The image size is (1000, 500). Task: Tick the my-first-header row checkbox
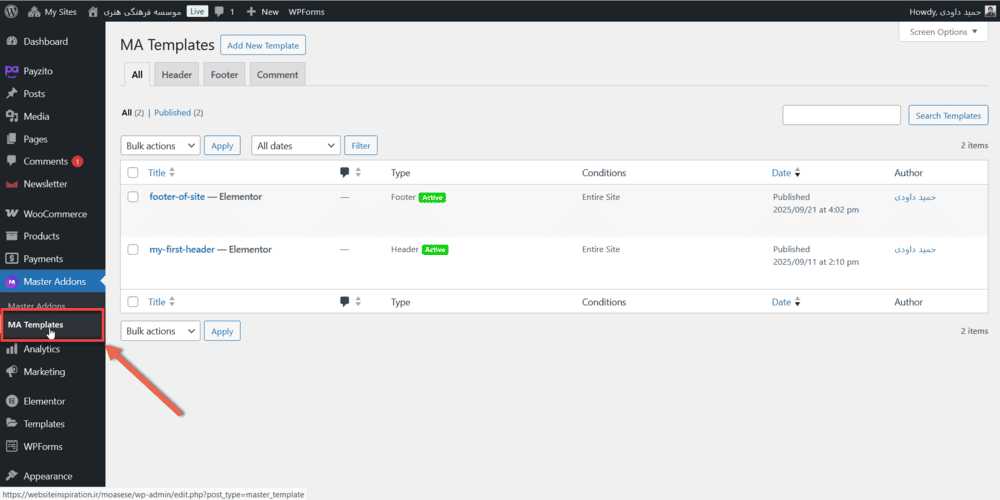pos(133,249)
